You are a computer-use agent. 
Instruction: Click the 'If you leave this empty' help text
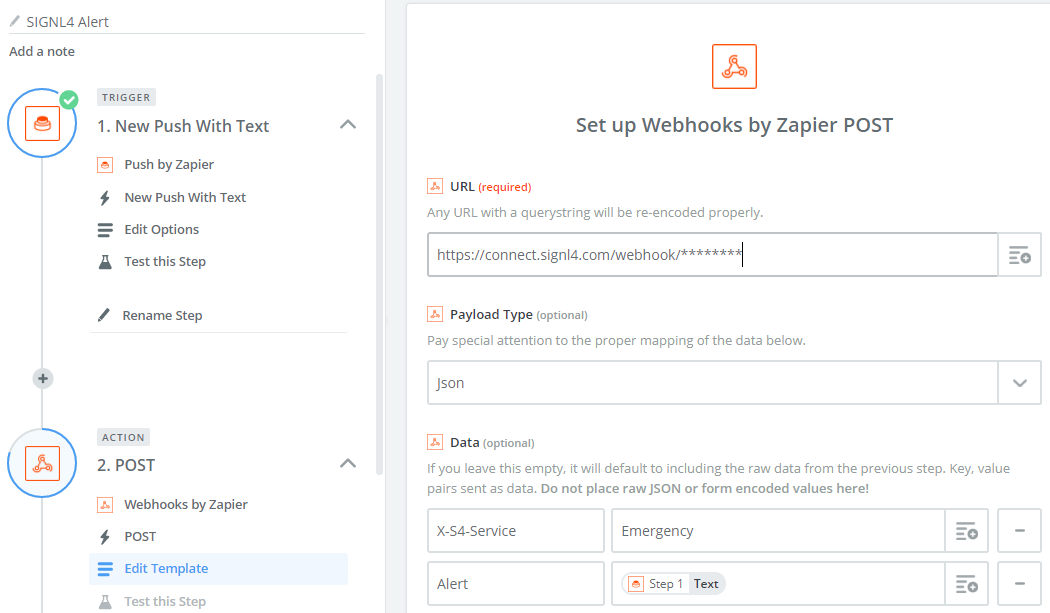719,478
